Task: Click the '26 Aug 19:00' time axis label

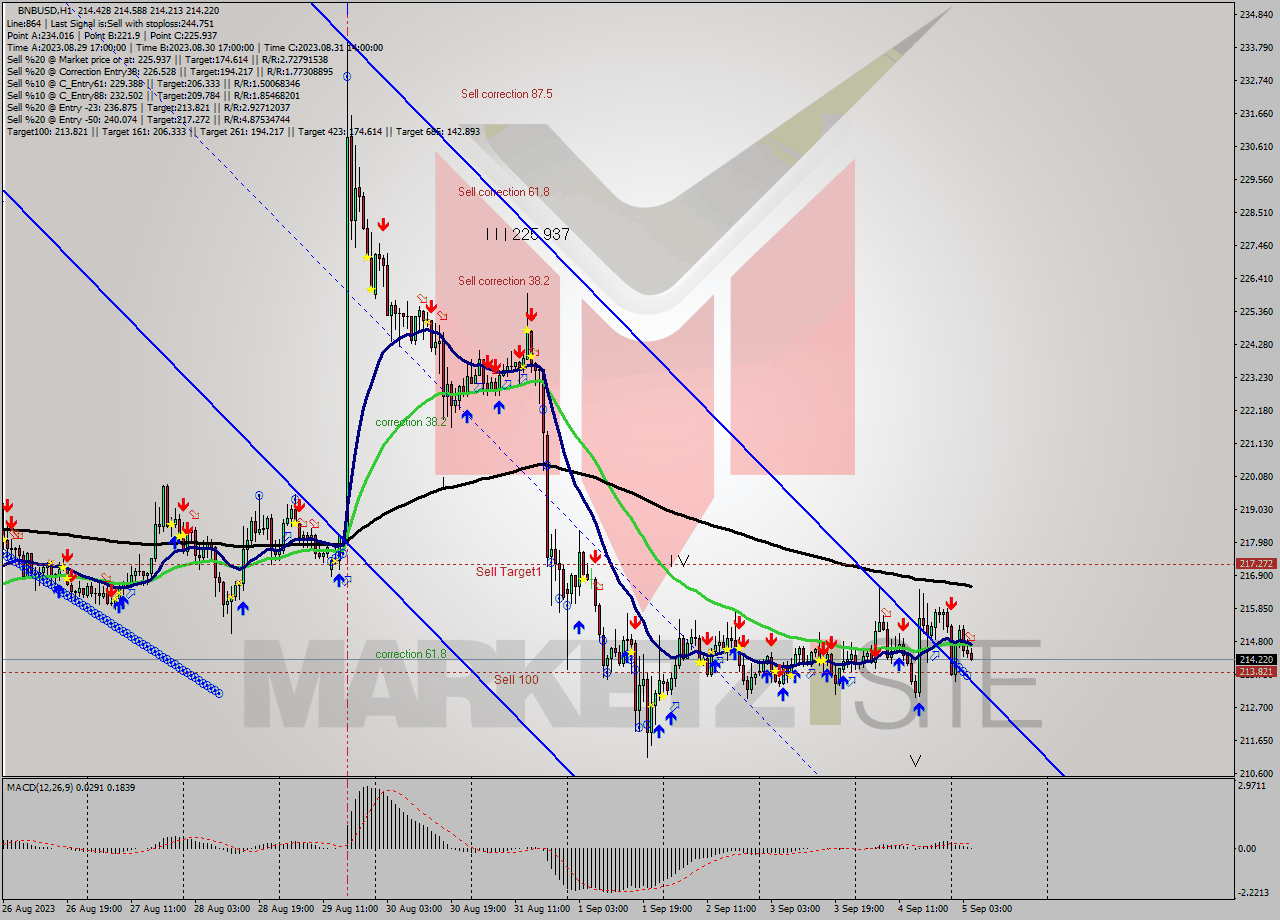Action: [94, 909]
